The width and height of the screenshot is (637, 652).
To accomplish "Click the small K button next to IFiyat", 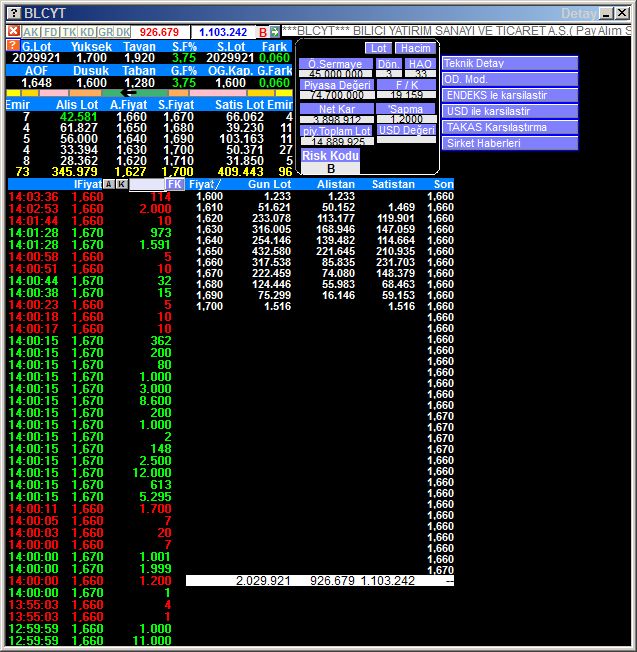I will (x=121, y=184).
